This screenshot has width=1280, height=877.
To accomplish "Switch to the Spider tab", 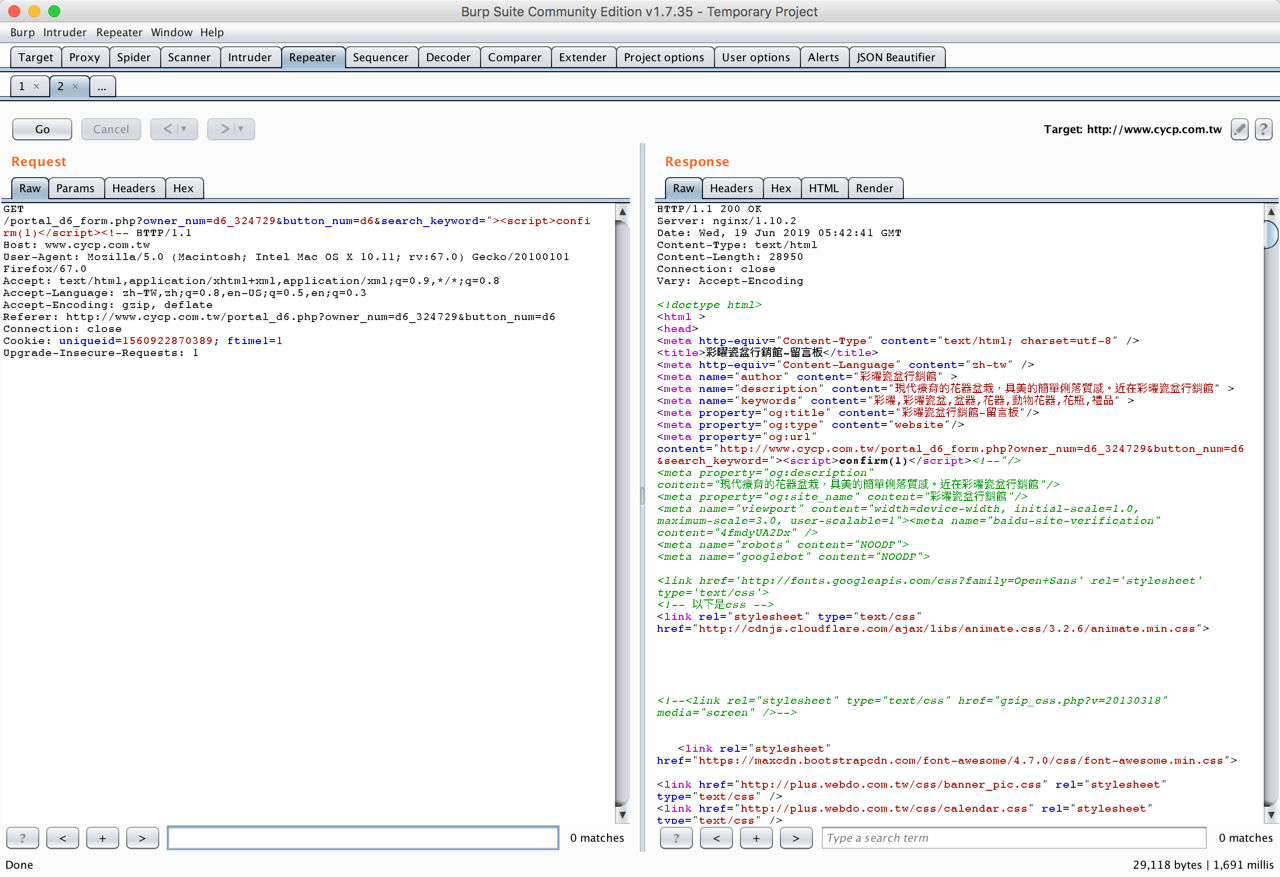I will [134, 57].
